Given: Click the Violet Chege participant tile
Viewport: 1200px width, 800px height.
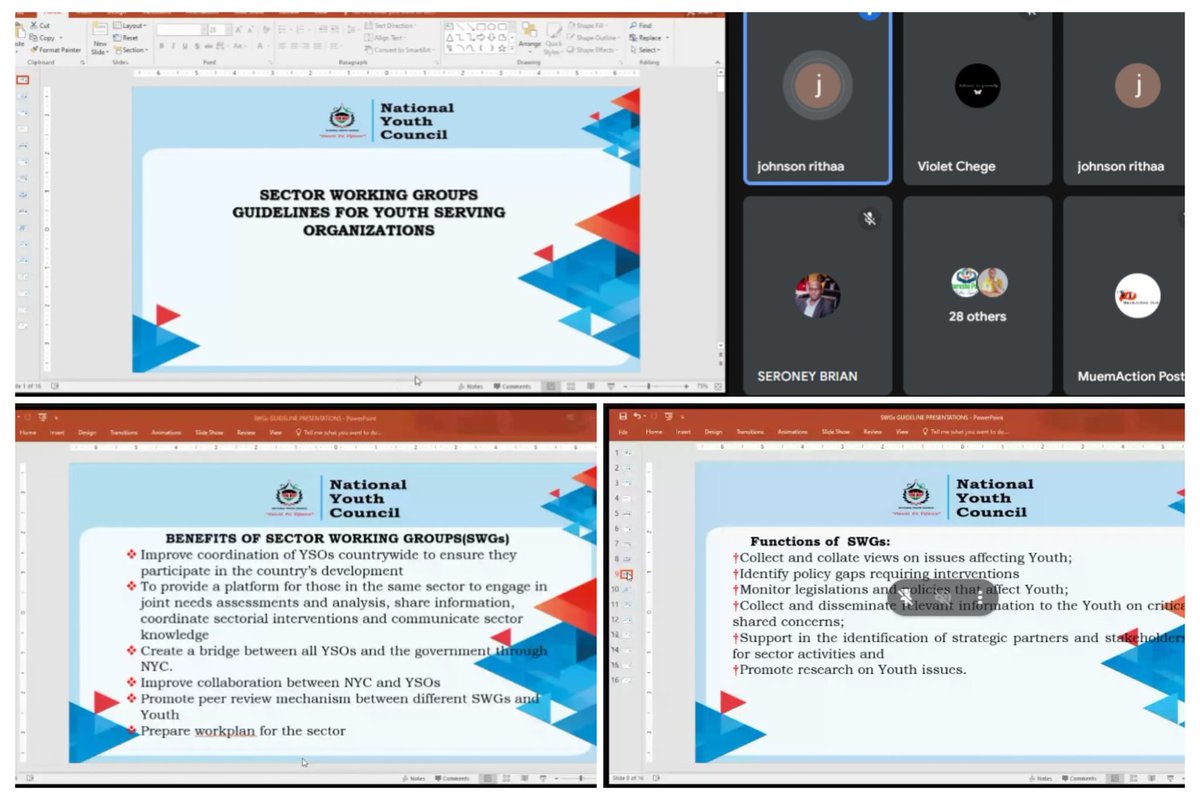Looking at the screenshot, I should (x=977, y=98).
